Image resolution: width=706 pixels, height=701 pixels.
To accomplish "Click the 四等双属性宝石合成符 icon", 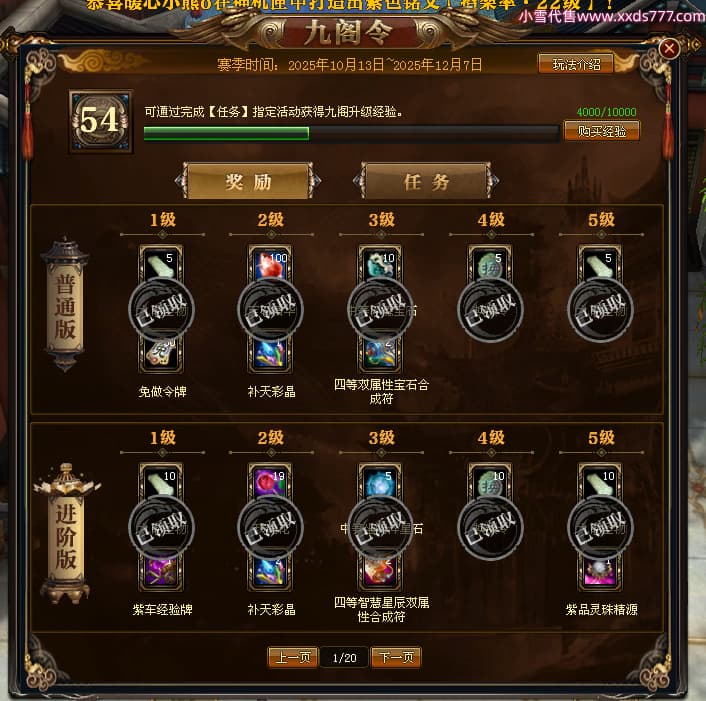I will point(380,355).
